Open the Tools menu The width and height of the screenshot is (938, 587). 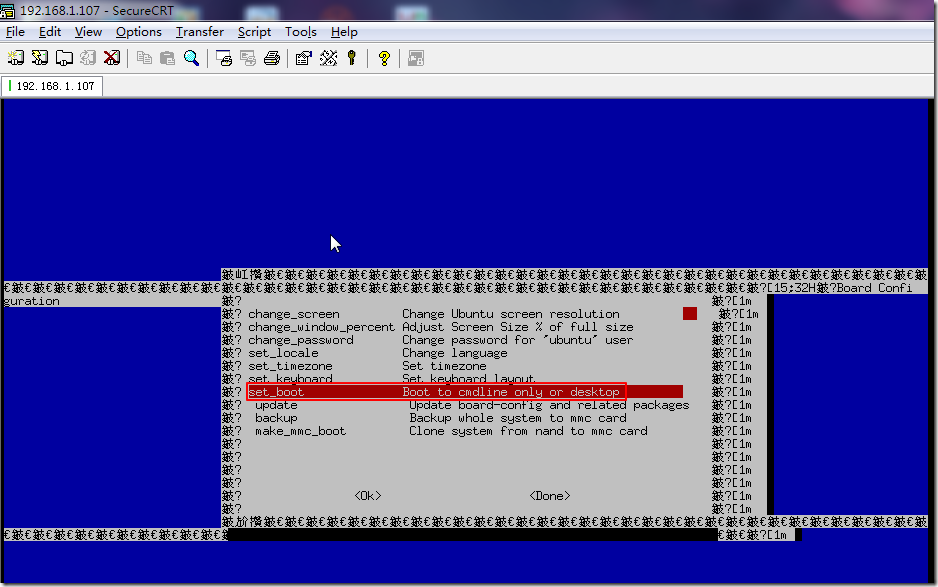pos(301,32)
